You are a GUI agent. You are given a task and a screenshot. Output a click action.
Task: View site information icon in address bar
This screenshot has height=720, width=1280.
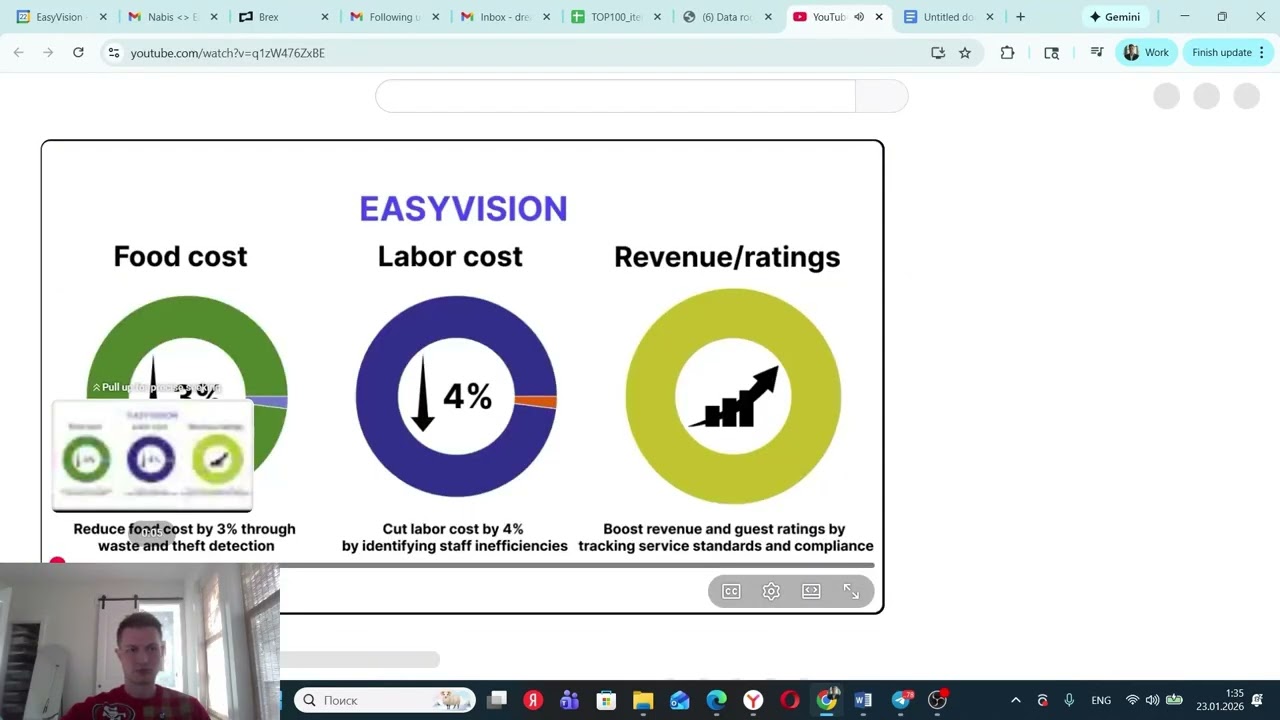point(114,53)
